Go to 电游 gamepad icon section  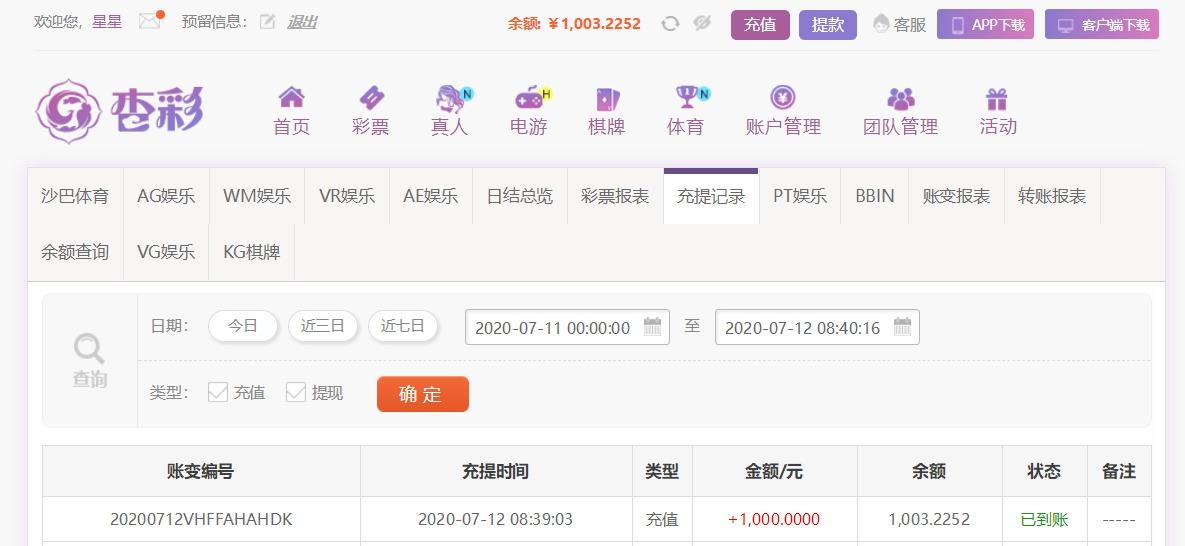(x=529, y=97)
